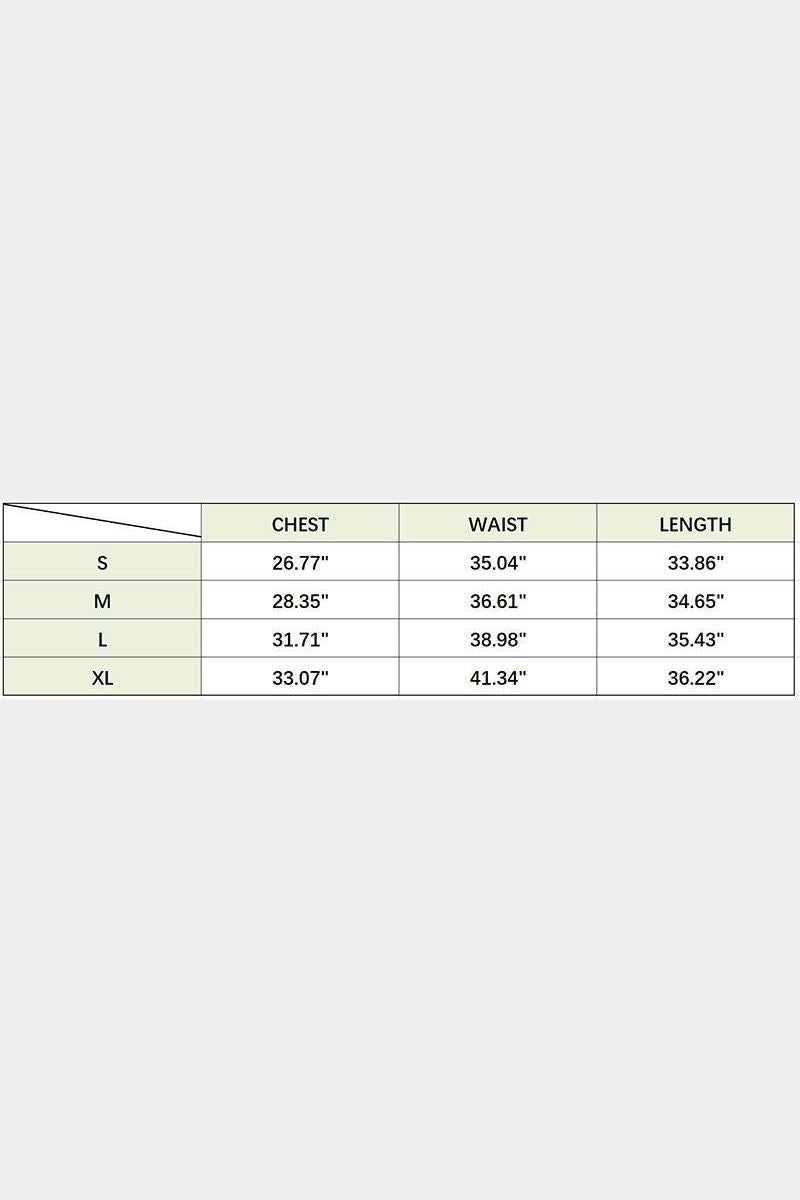Click the diagonal-split top-left table cell
This screenshot has width=800, height=1200.
pos(102,523)
